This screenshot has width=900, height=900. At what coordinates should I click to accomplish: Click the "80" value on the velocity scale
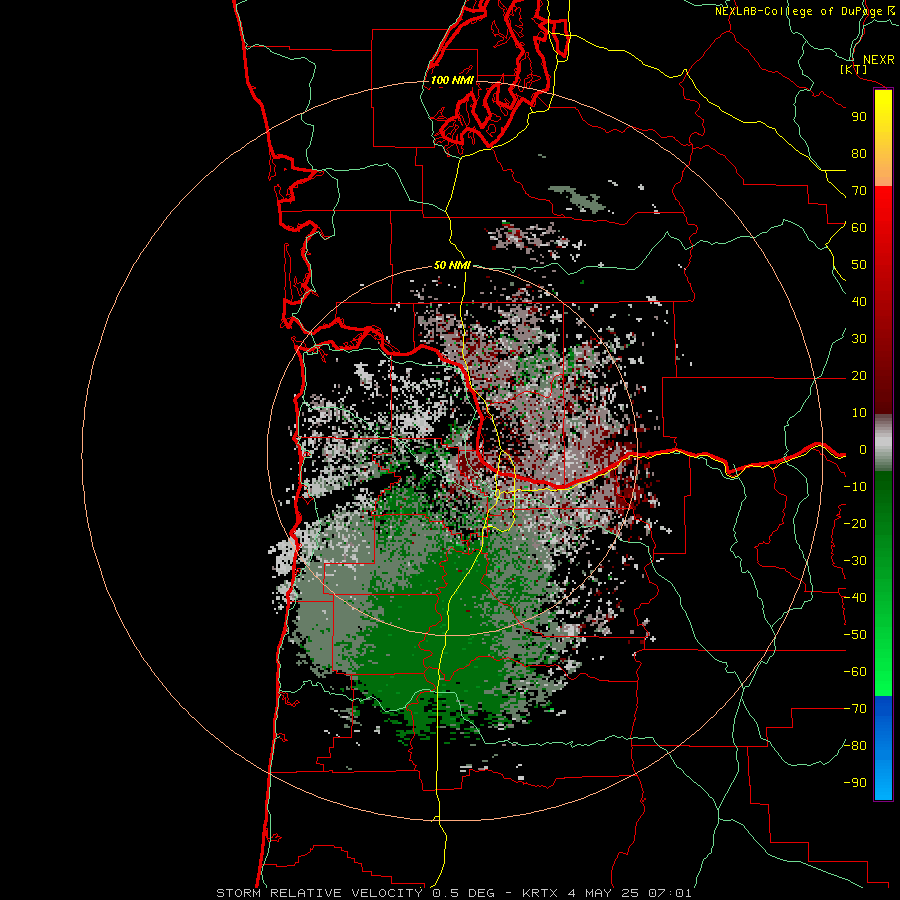[x=859, y=153]
